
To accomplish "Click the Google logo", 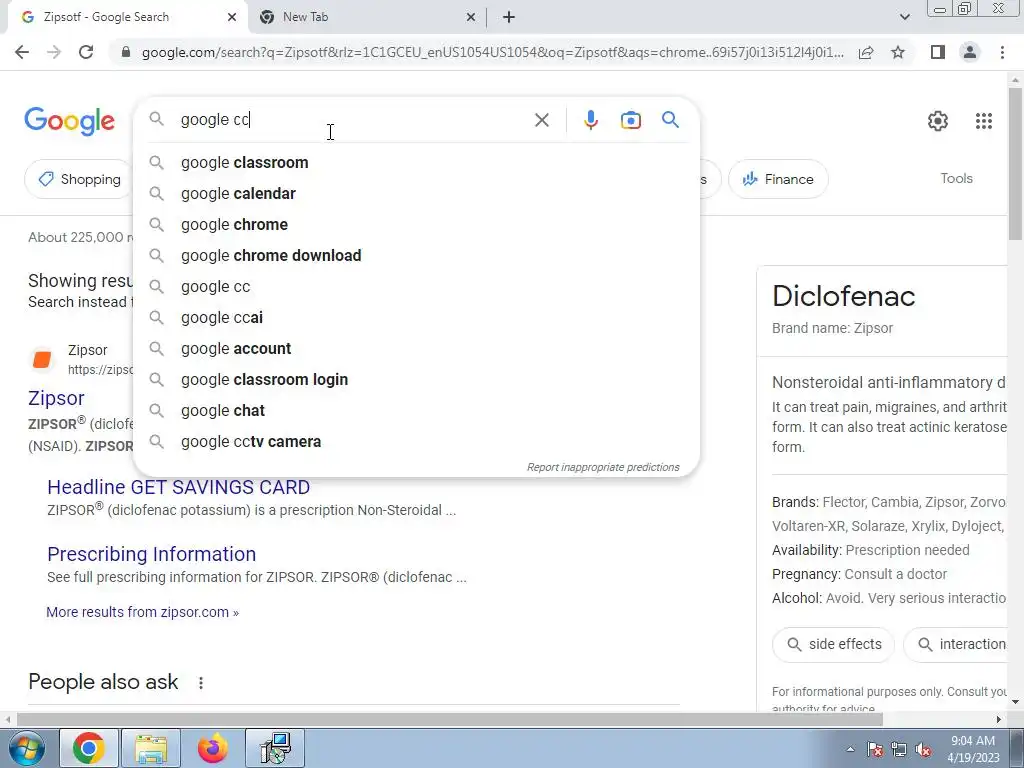I will click(69, 121).
